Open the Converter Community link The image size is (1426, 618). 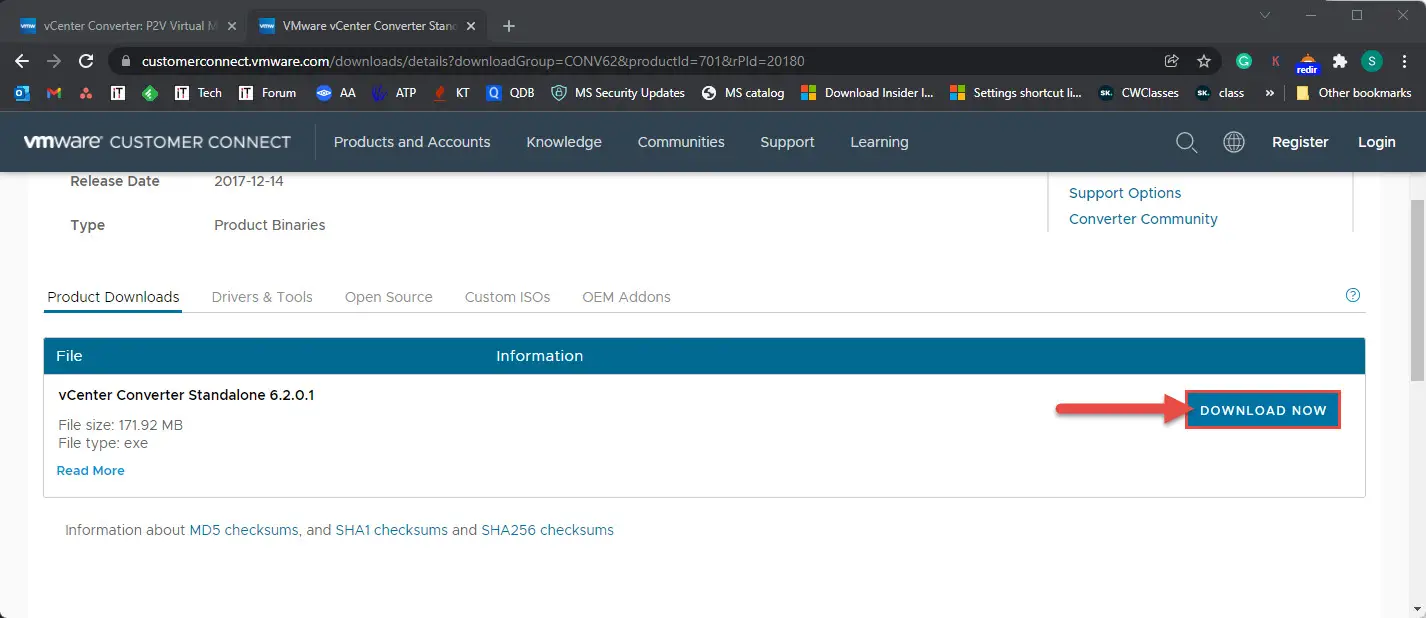coord(1143,219)
